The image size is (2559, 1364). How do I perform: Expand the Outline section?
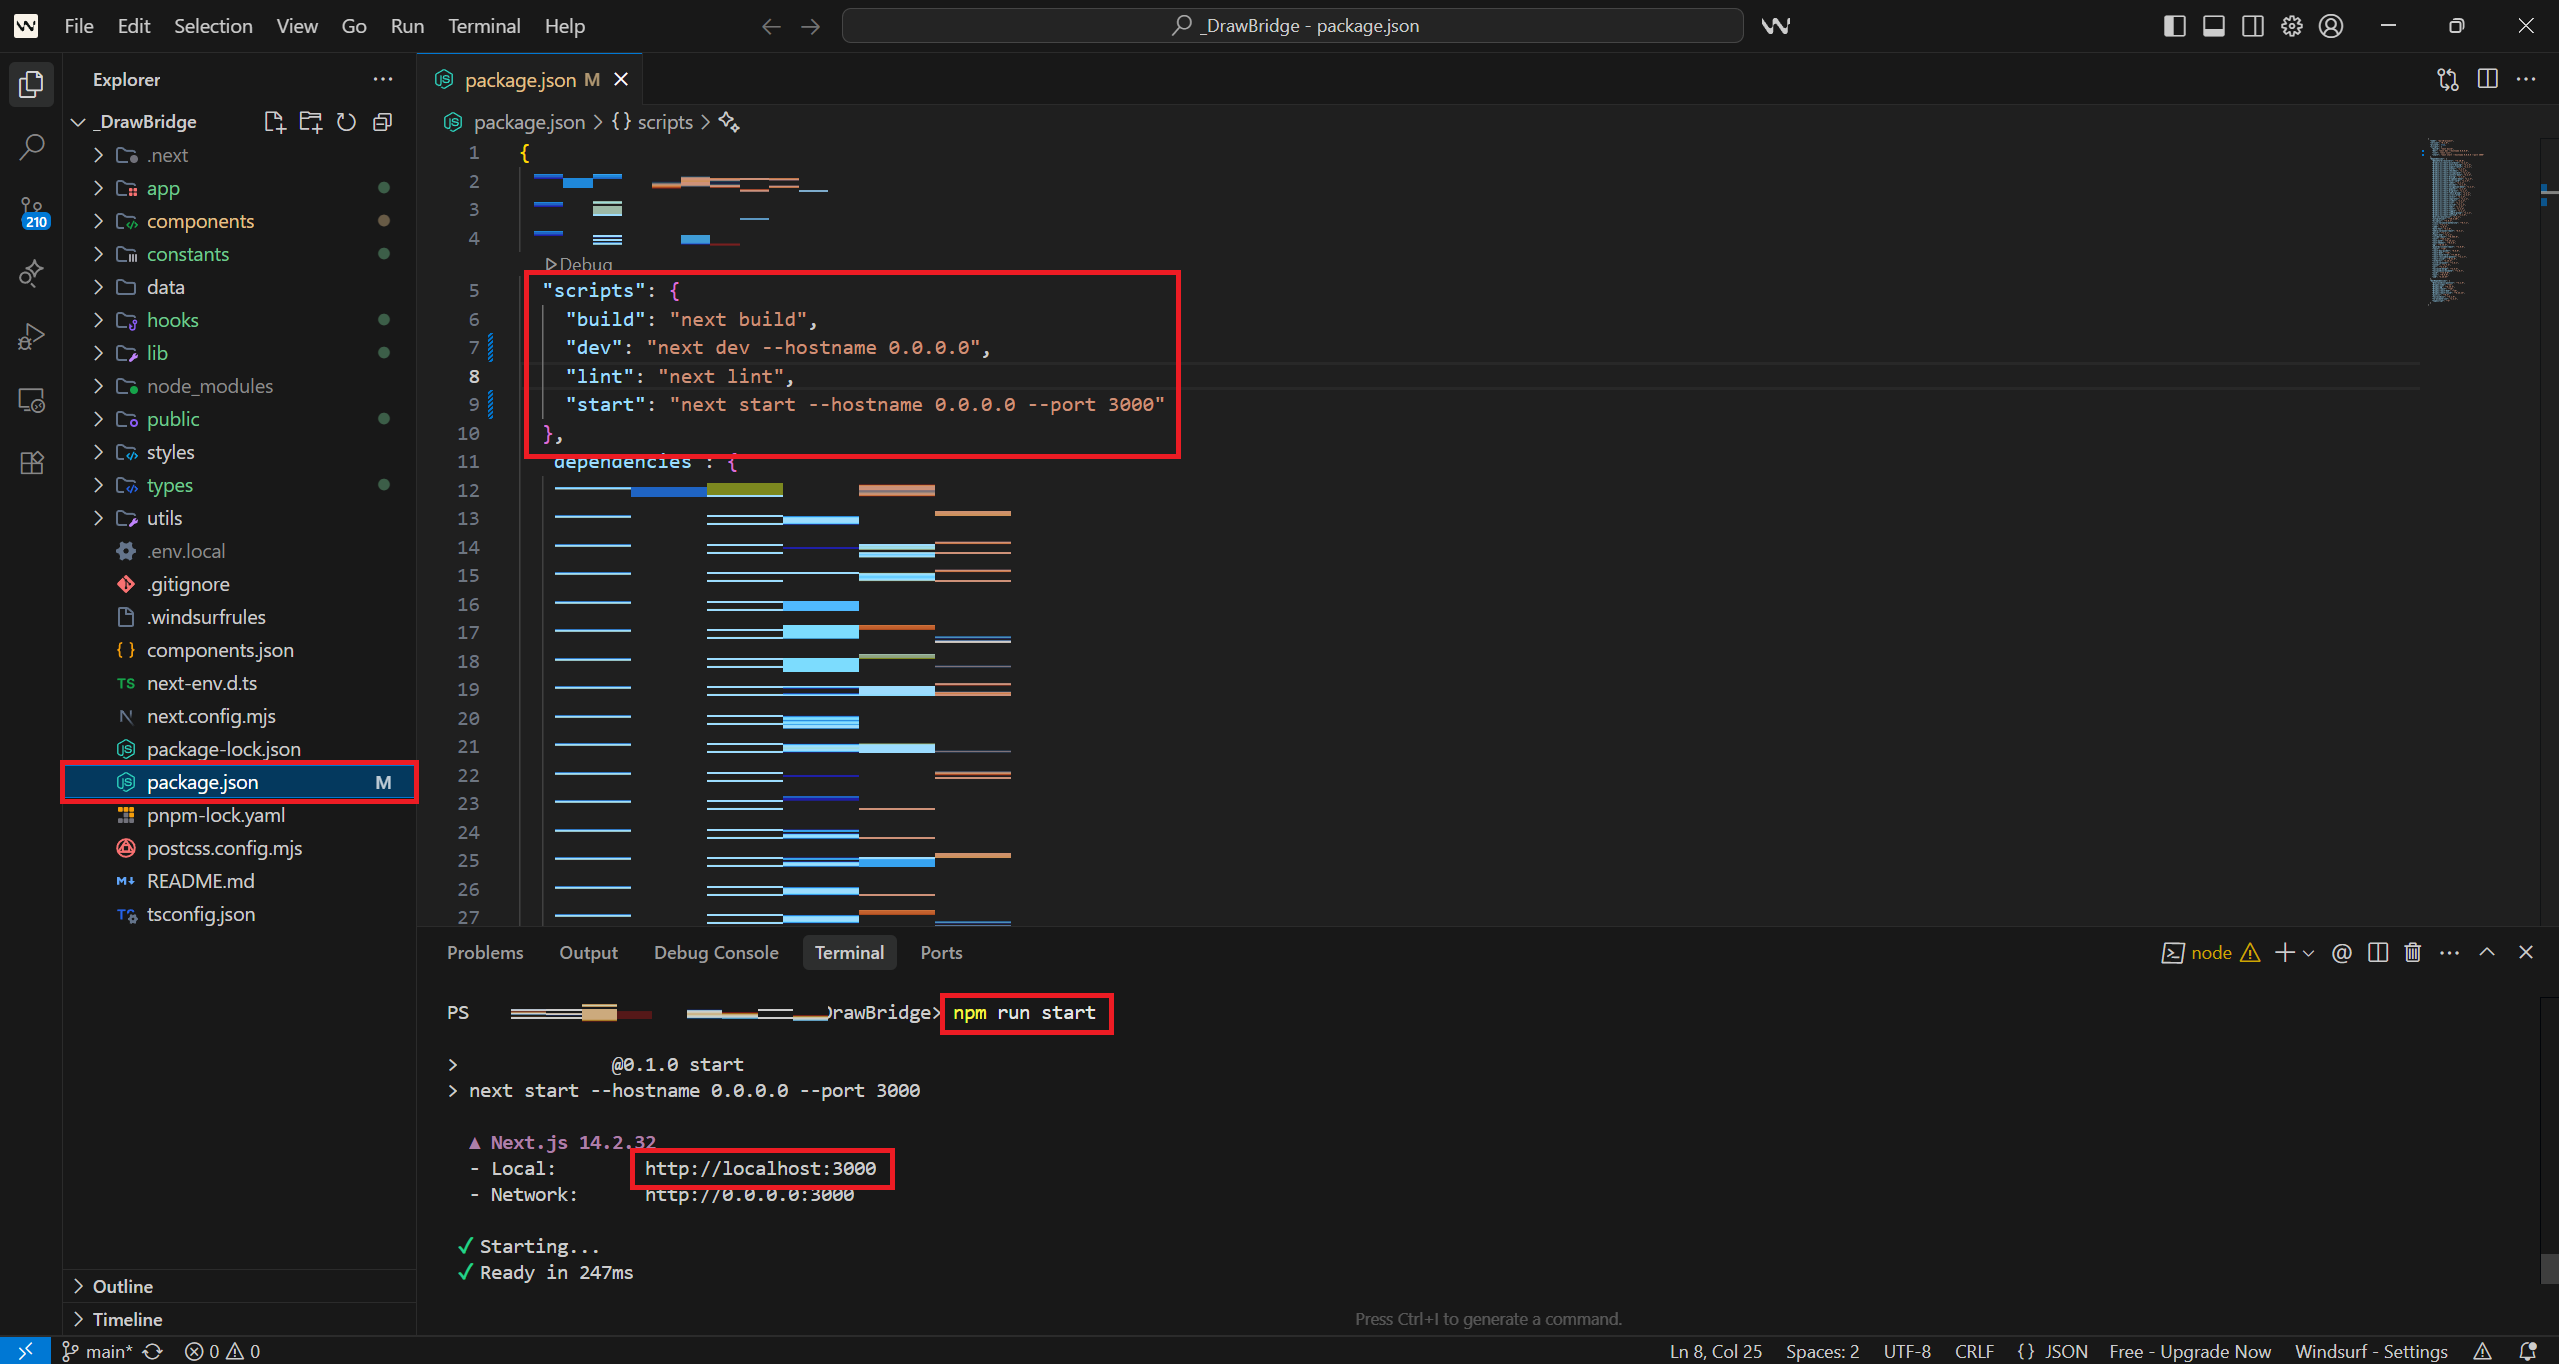coord(122,1286)
